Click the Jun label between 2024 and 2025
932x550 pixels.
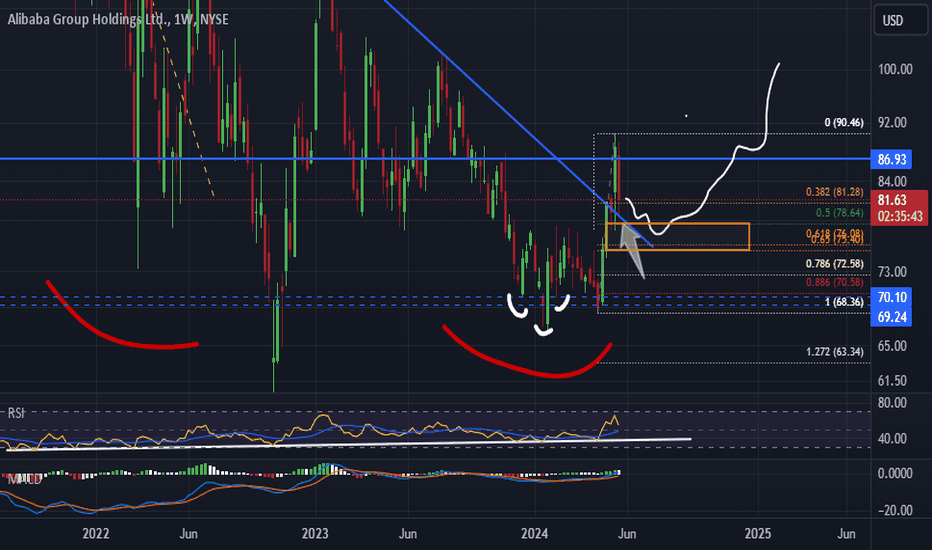click(x=627, y=533)
